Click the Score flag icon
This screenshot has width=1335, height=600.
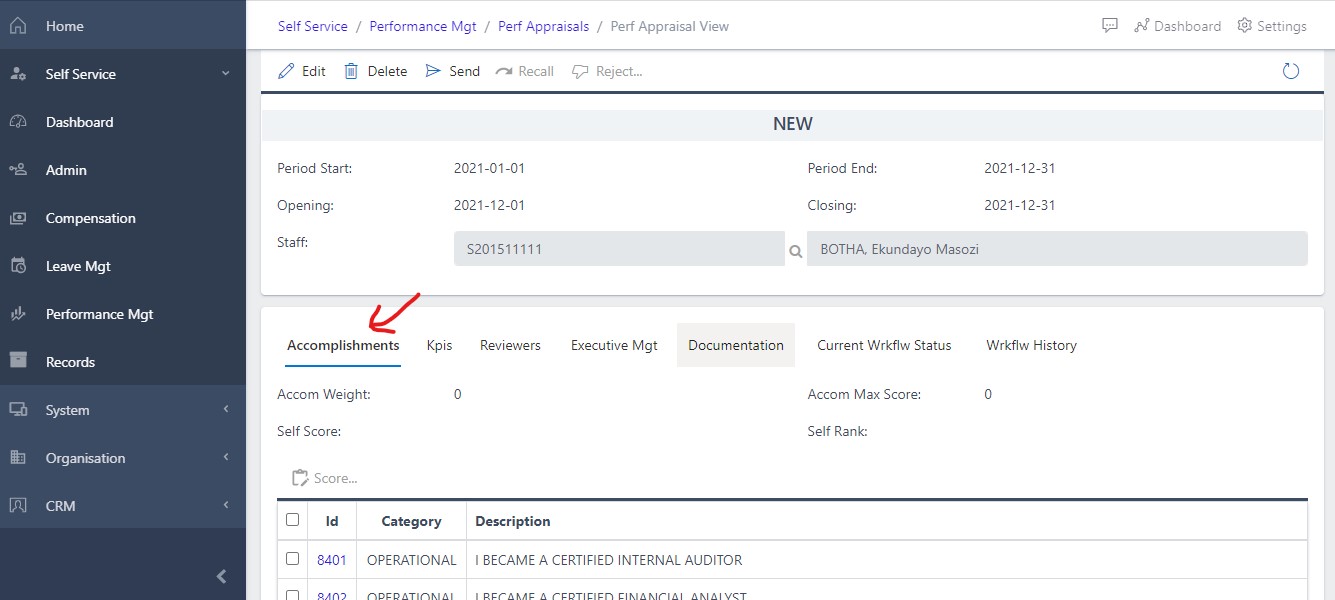(x=301, y=477)
